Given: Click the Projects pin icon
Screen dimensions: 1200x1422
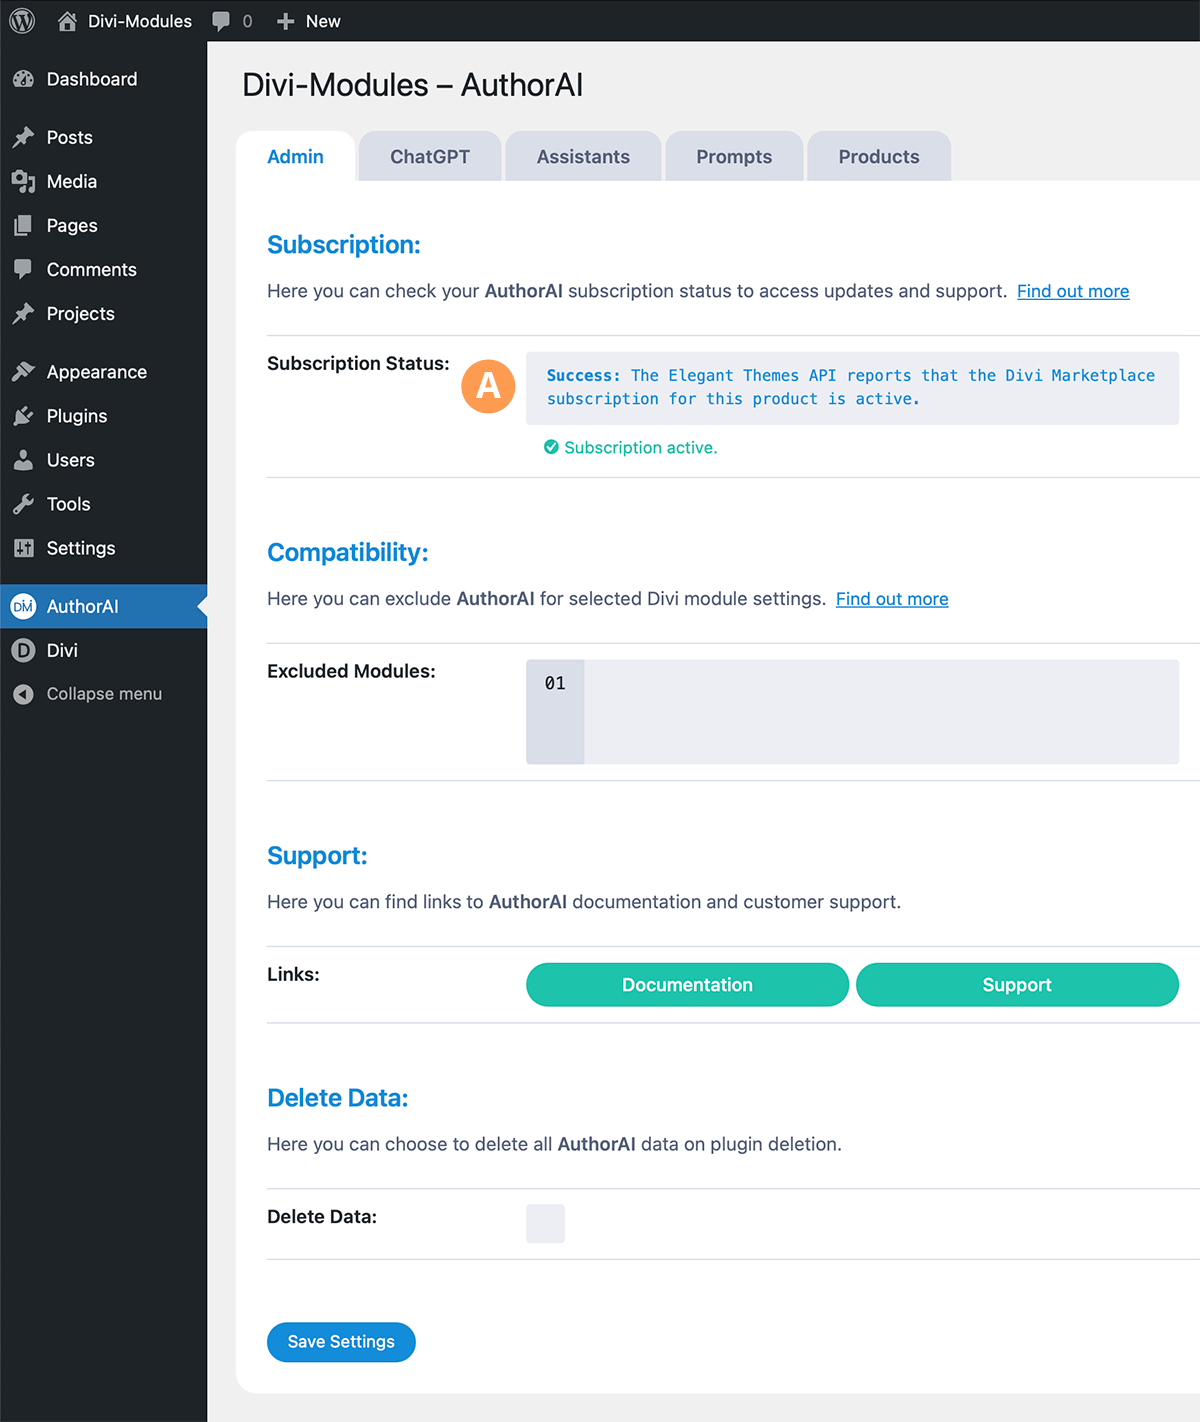Looking at the screenshot, I should (24, 313).
